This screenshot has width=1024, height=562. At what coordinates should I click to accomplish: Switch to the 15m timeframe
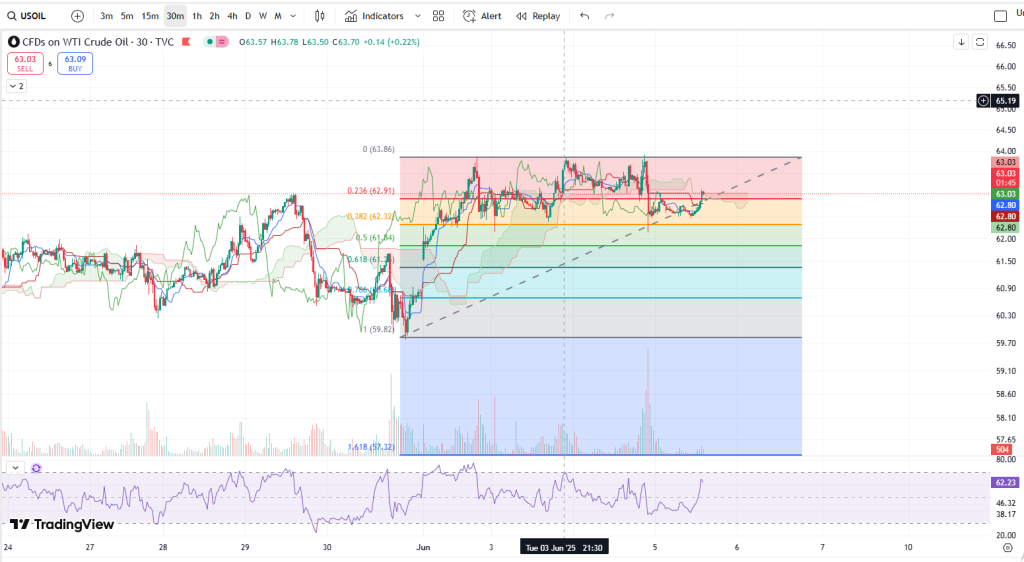(x=149, y=16)
